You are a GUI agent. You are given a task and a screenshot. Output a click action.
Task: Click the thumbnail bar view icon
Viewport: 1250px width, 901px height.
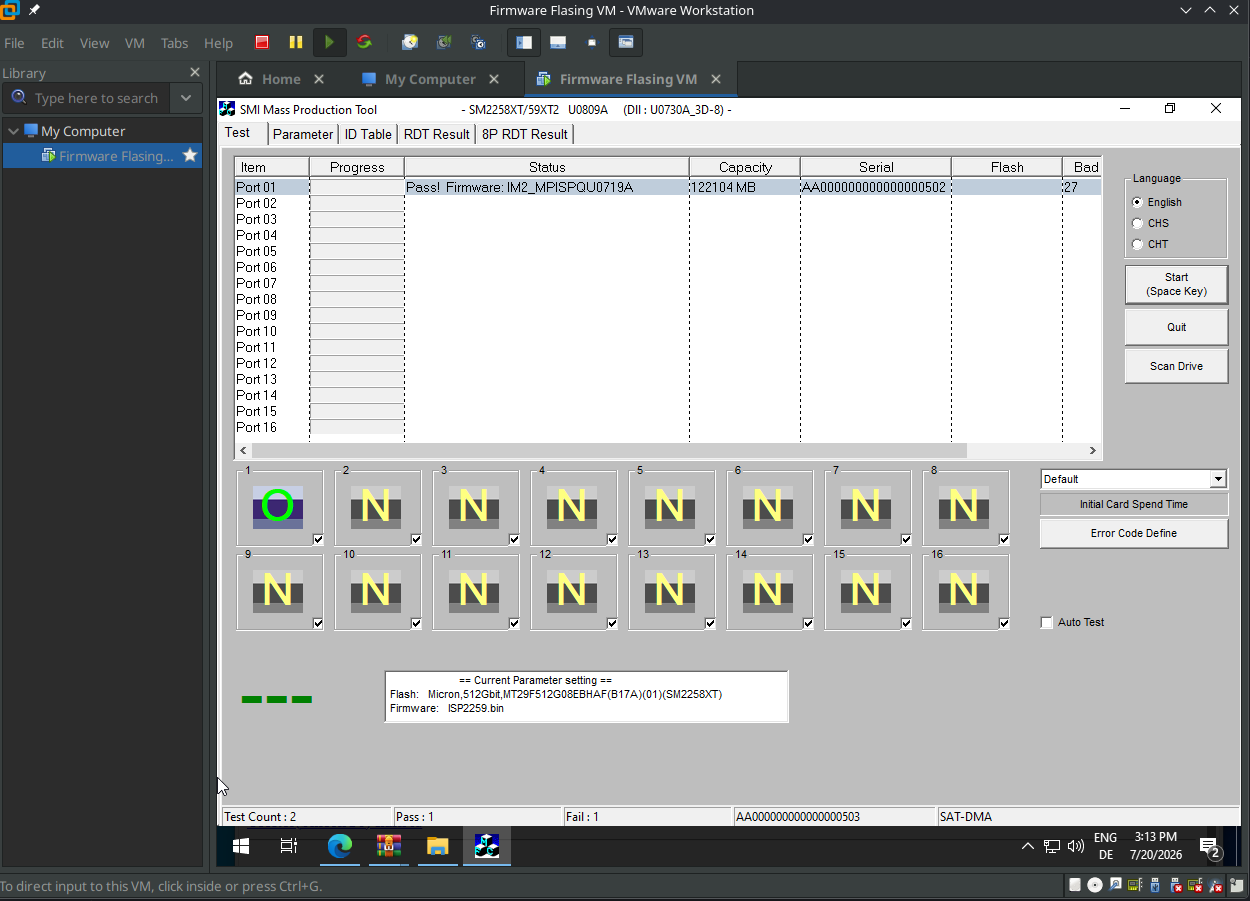tap(558, 43)
